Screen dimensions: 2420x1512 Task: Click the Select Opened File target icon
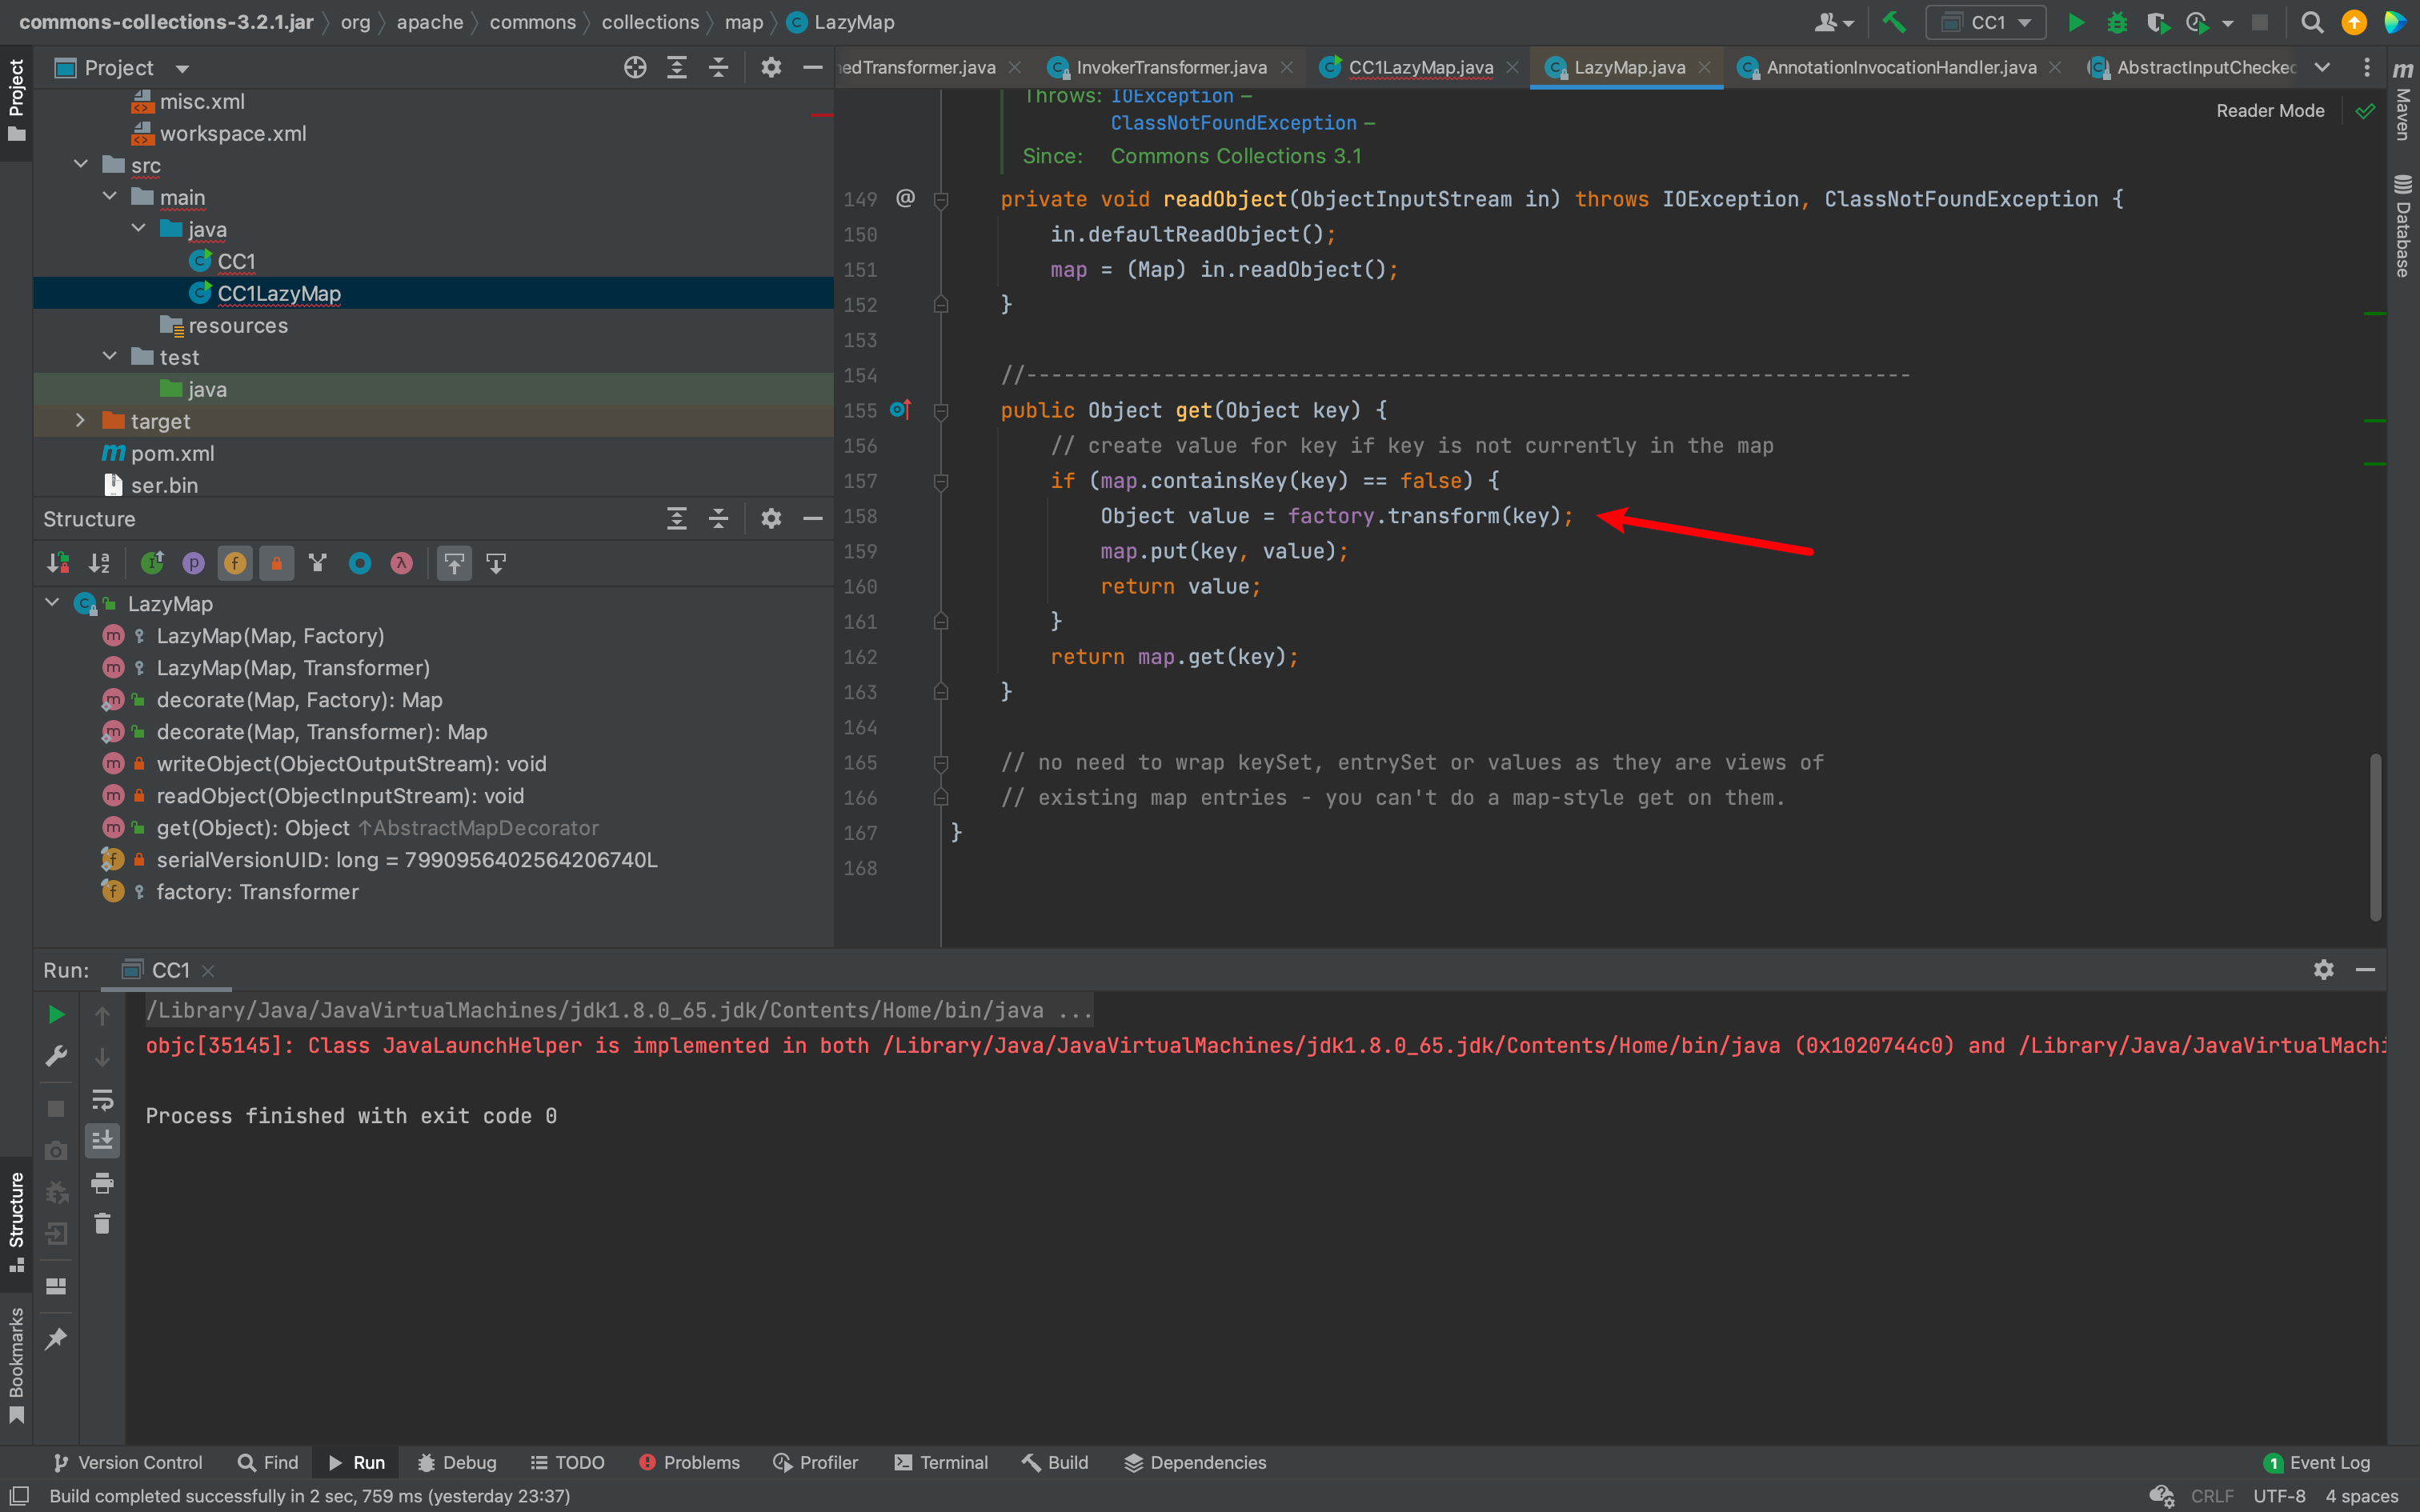[635, 67]
